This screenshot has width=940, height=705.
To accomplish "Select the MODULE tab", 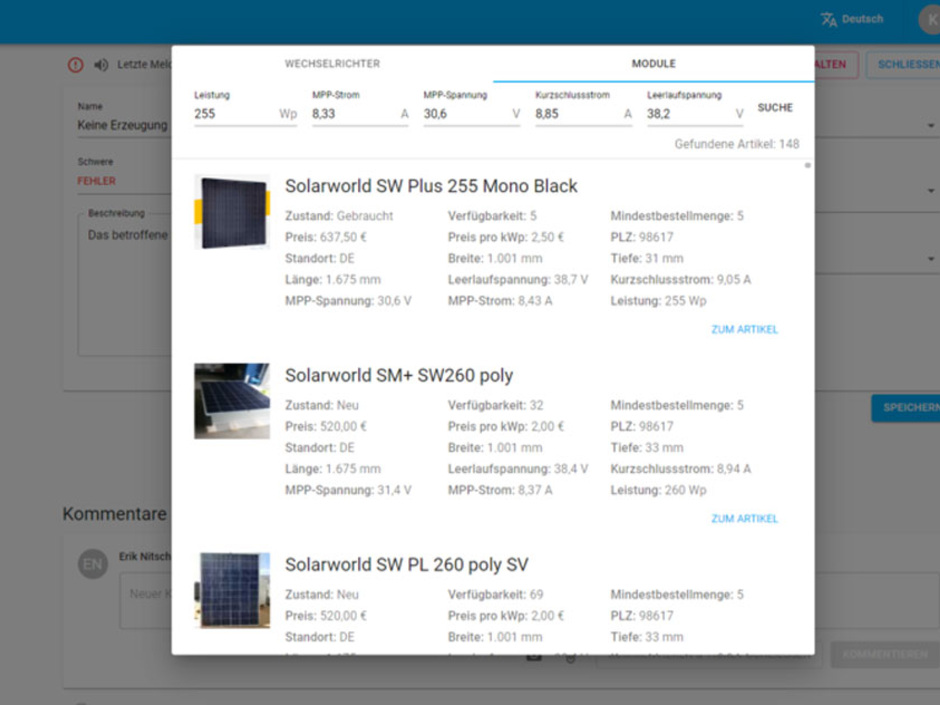I will (x=653, y=63).
